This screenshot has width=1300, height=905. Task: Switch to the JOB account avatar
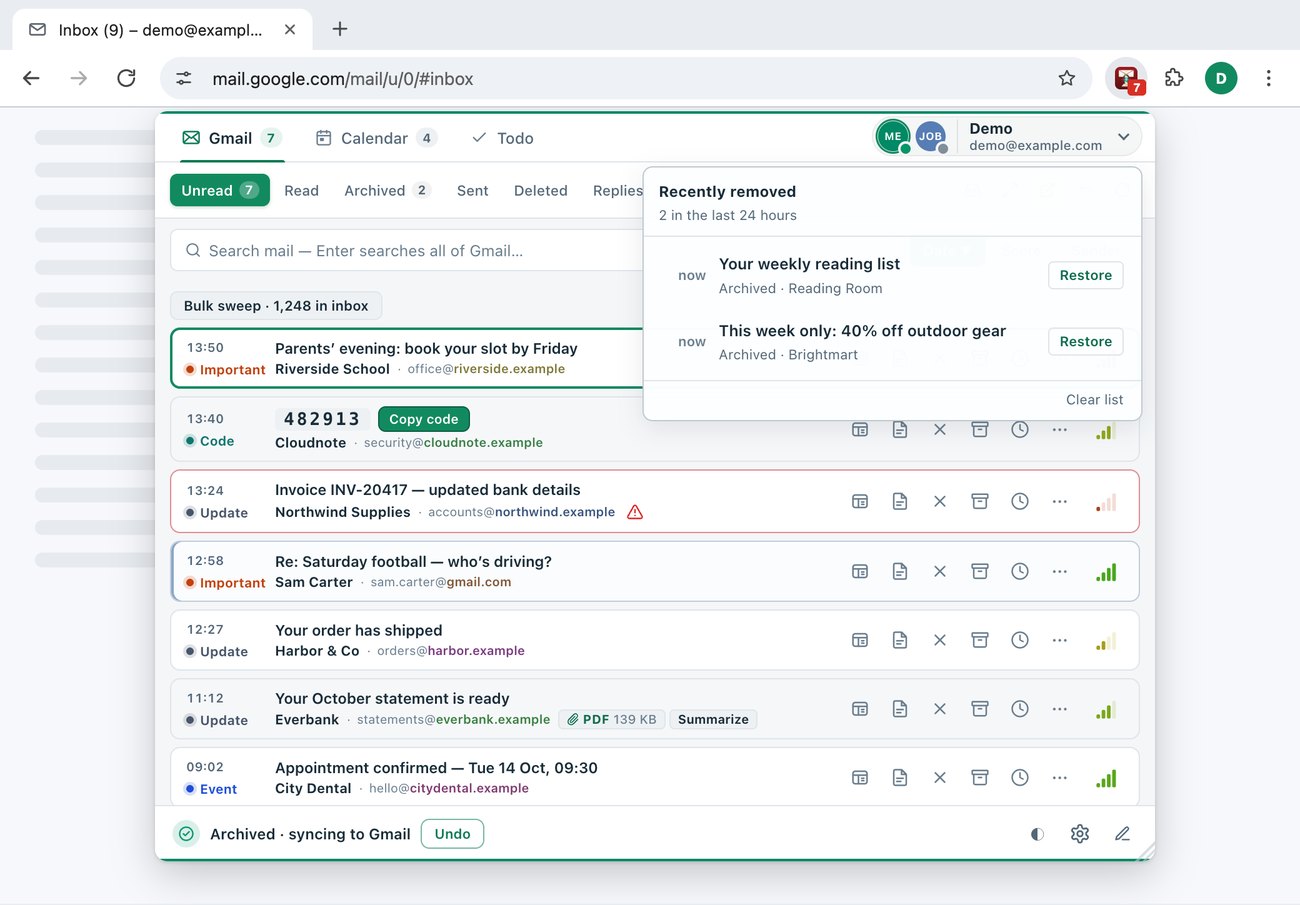pos(931,137)
